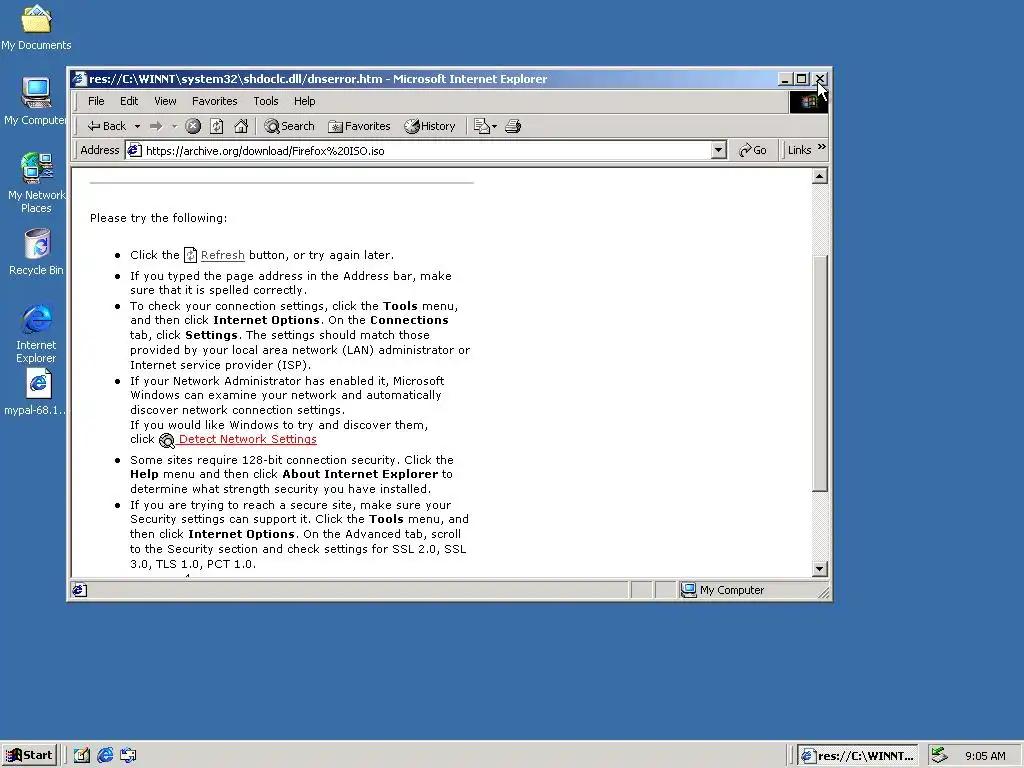Print the page with Print icon
Screen dimensions: 1024x768
click(513, 126)
